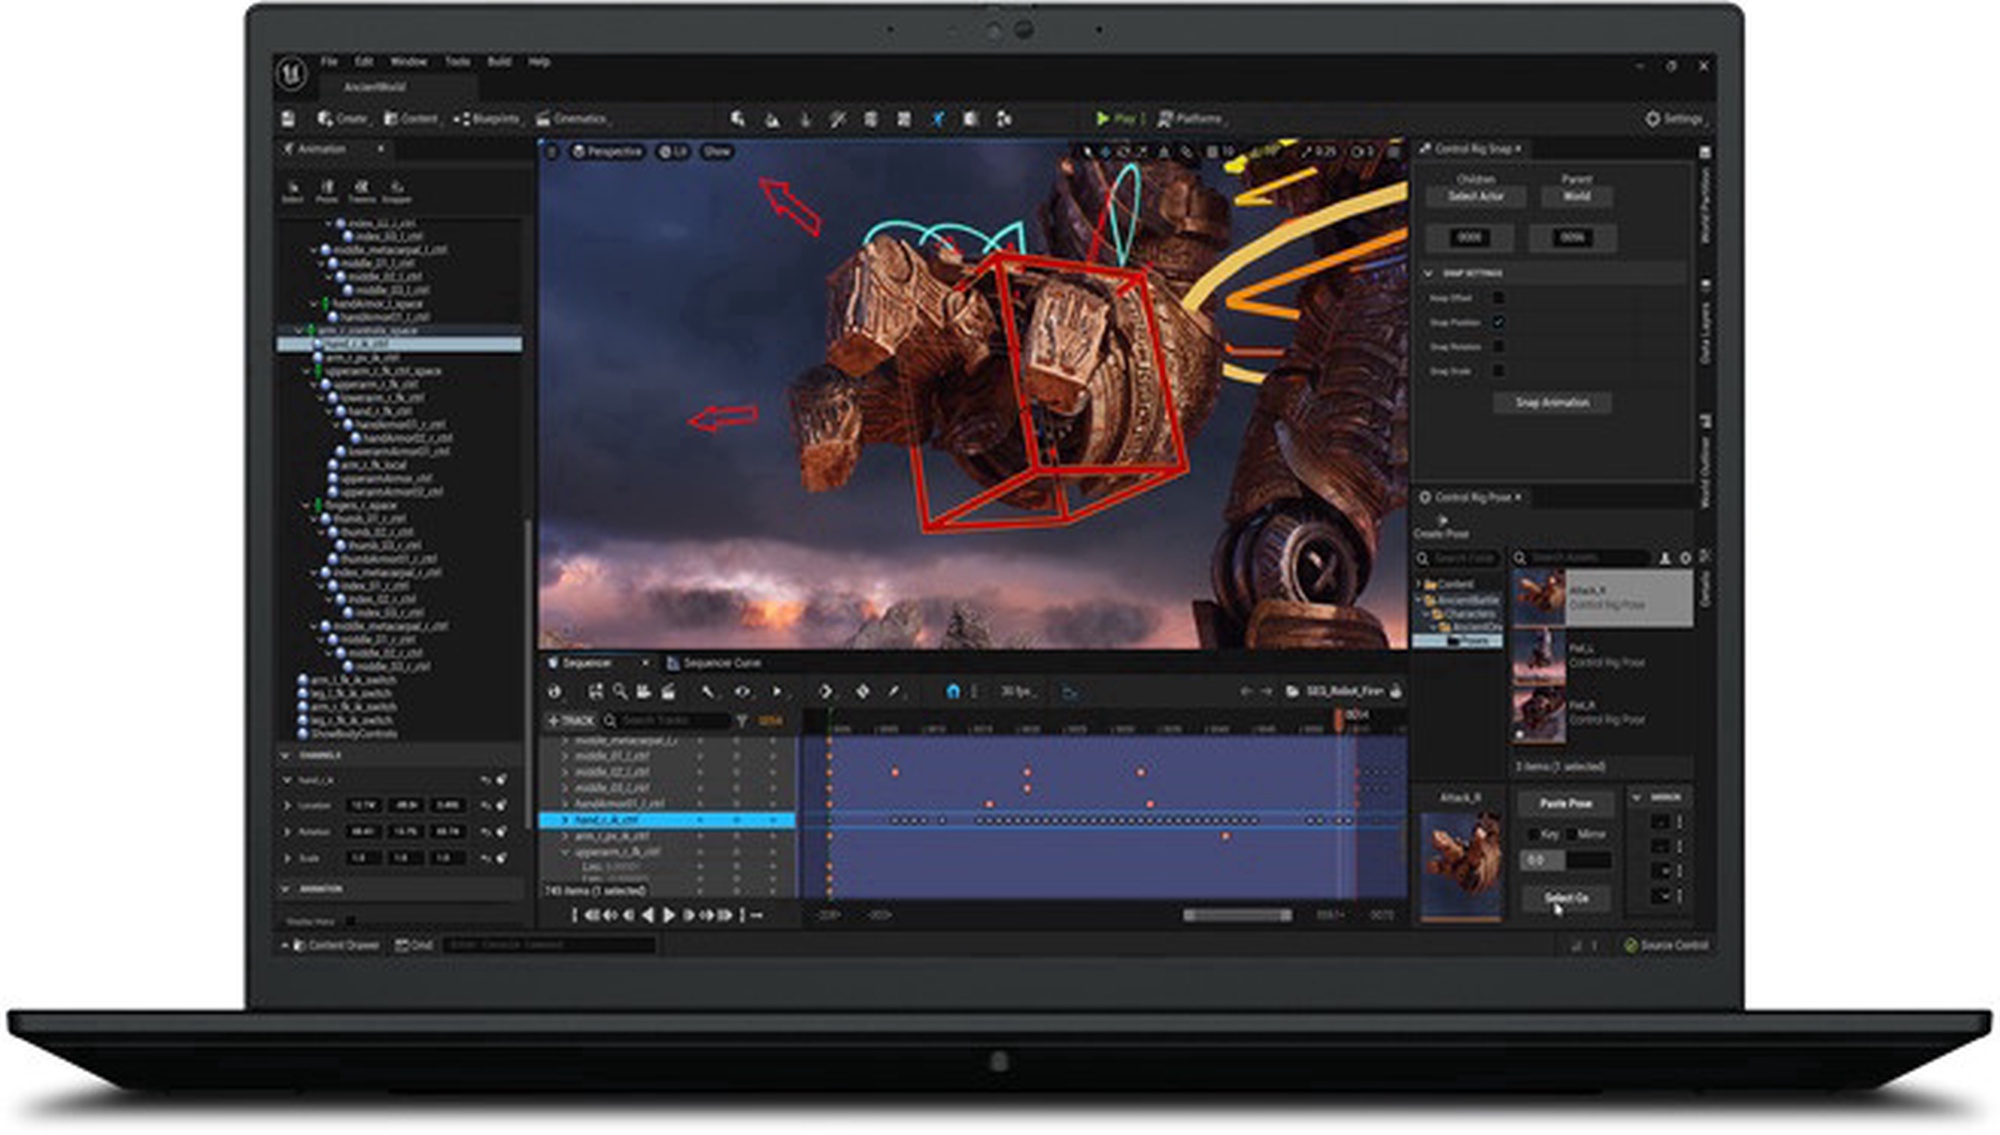Click the Create Pose icon
Viewport: 2000px width, 1135px height.
1442,521
